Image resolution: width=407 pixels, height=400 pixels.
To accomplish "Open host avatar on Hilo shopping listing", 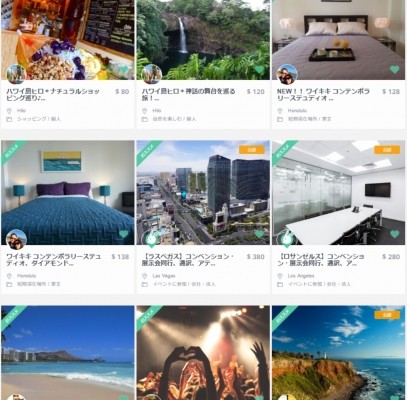I will pyautogui.click(x=16, y=74).
